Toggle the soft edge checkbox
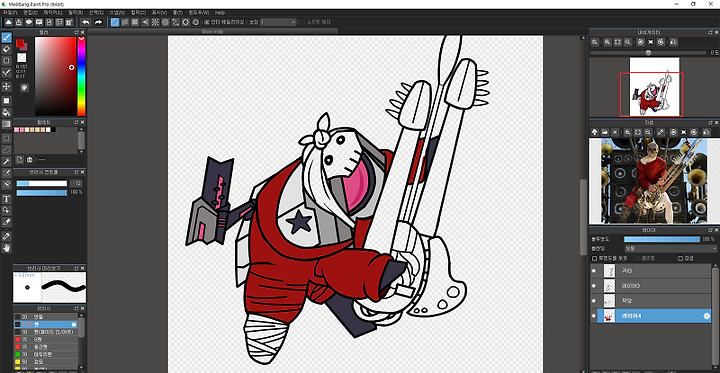 (302, 22)
